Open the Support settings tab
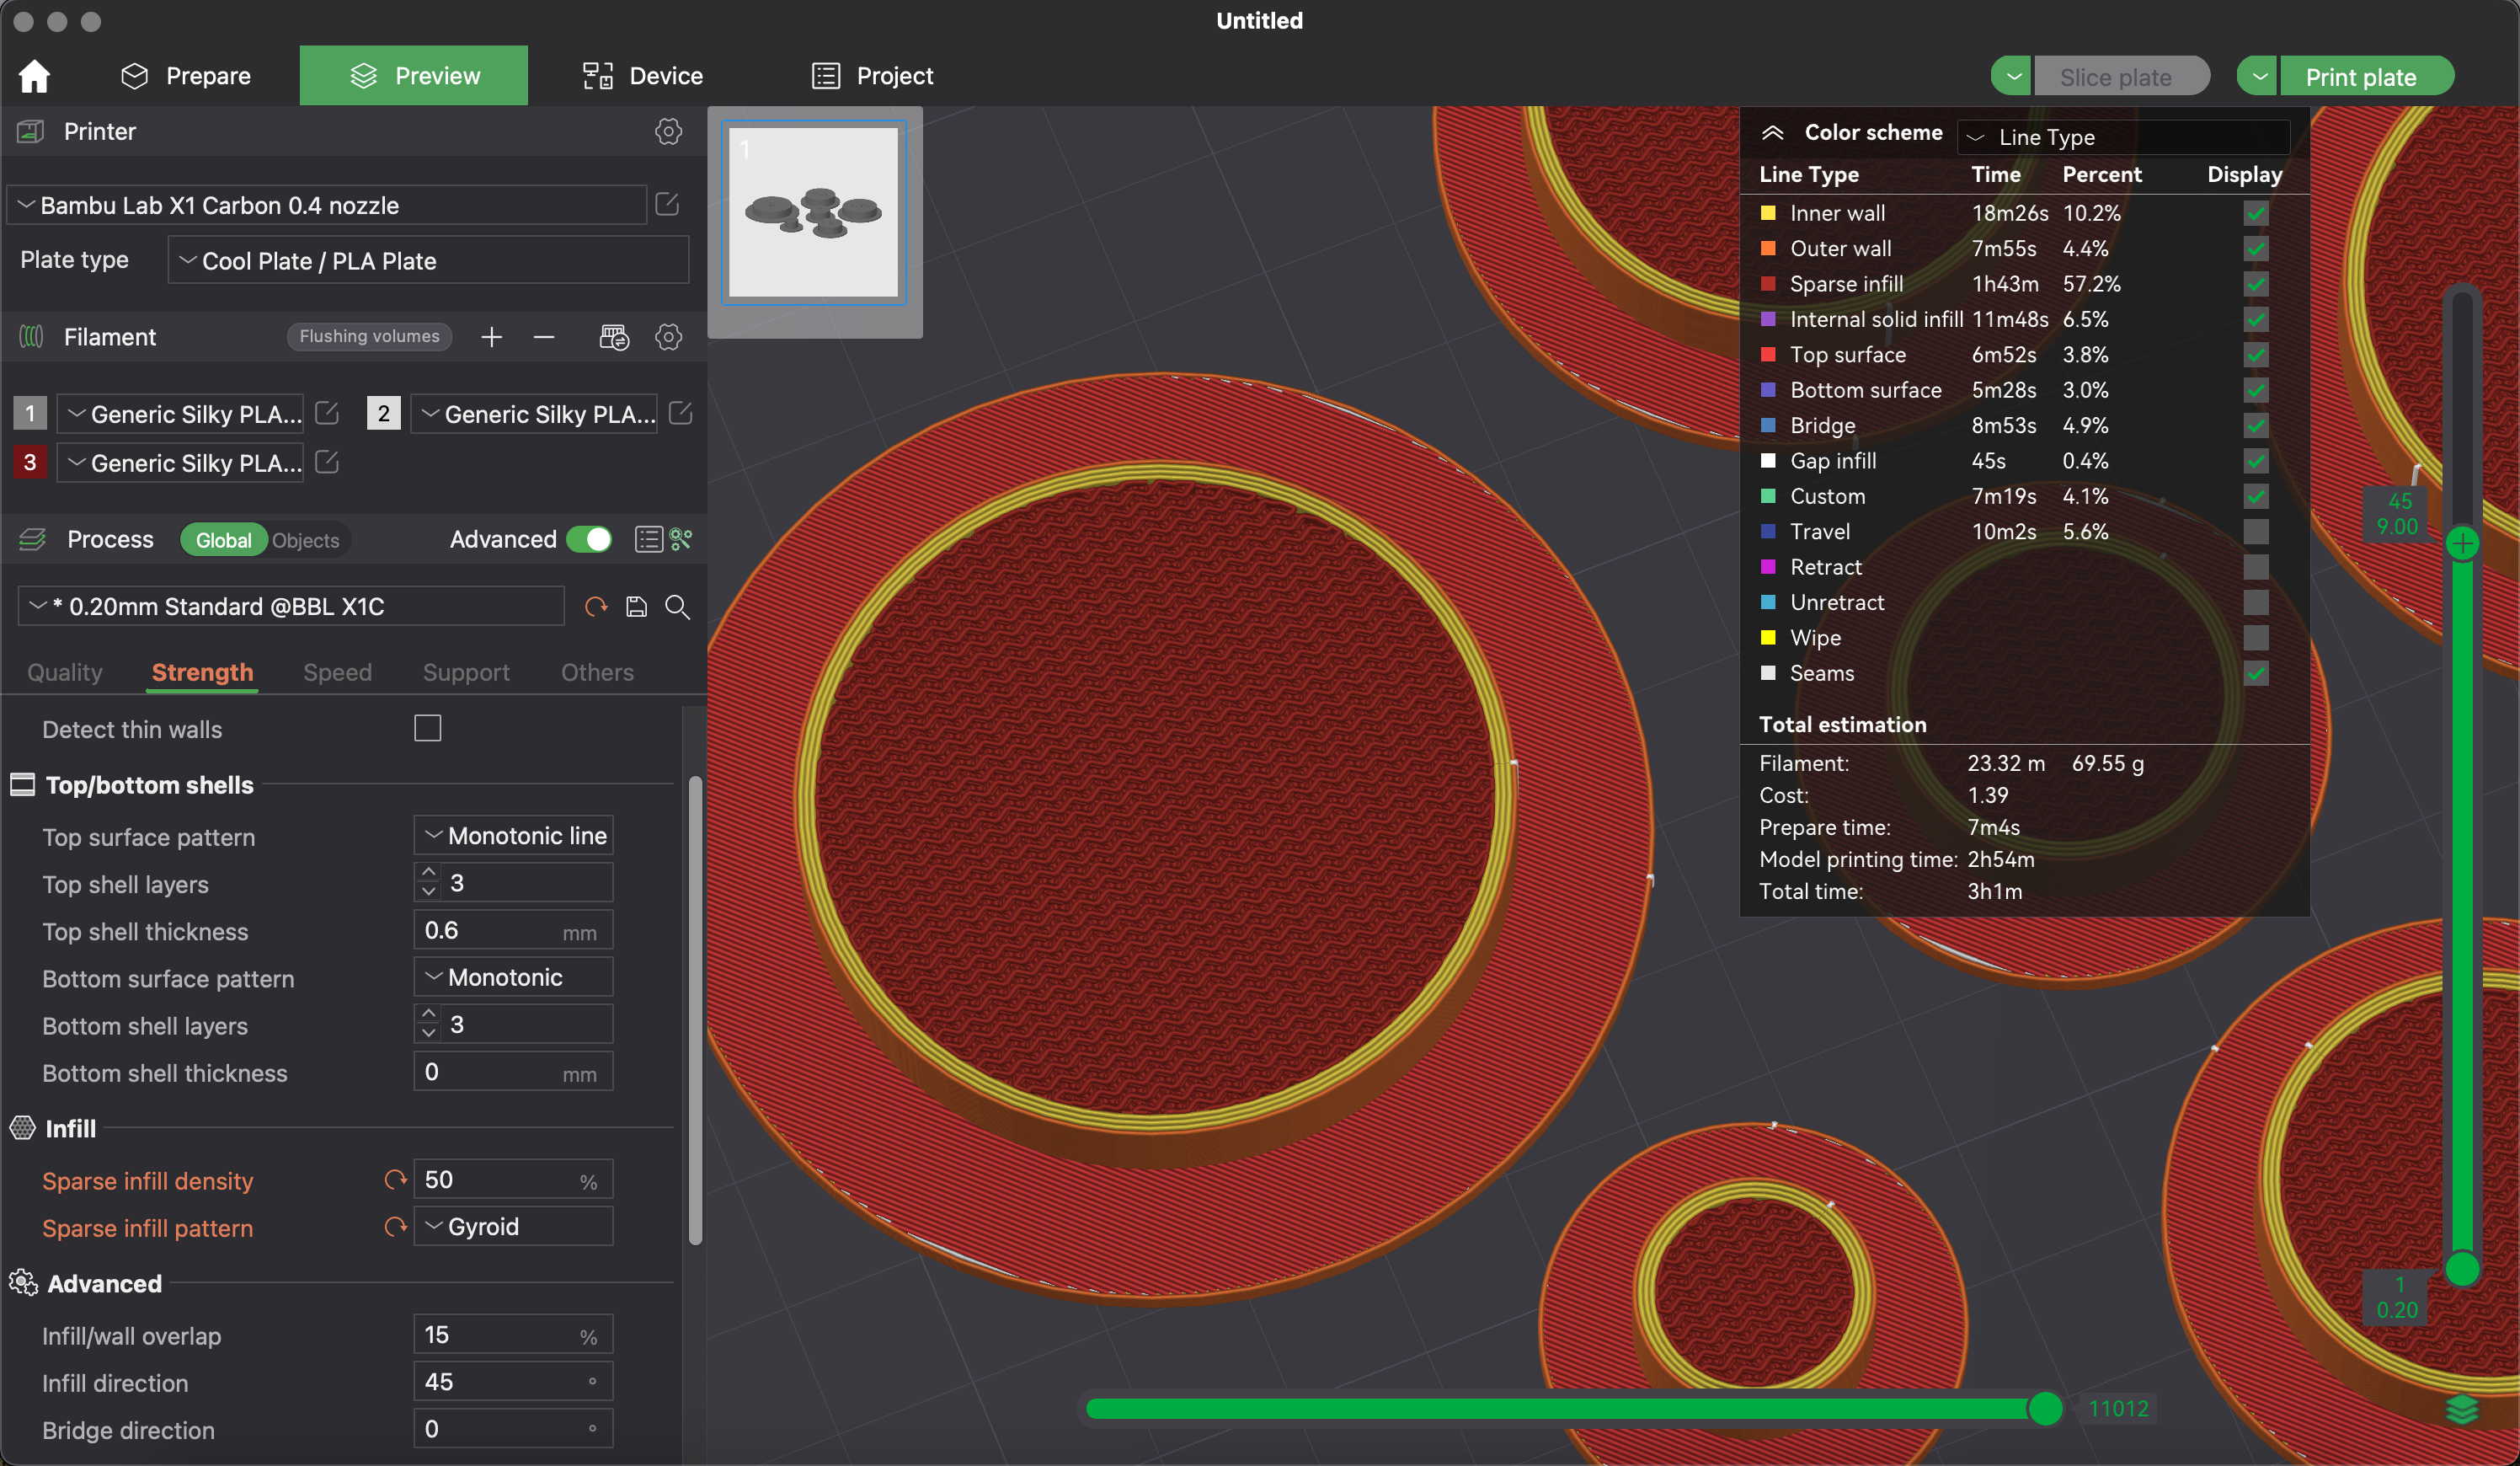 [466, 672]
